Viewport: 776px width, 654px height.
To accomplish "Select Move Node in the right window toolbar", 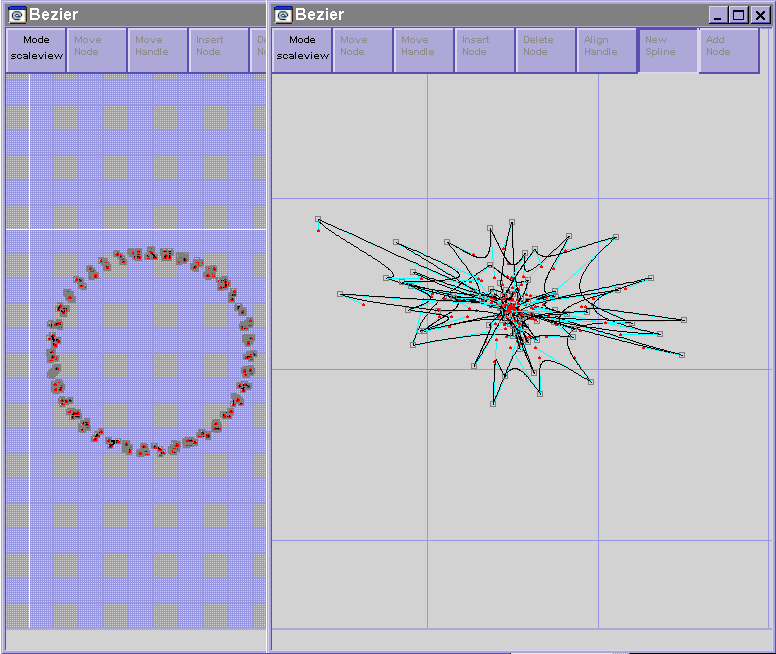I will click(363, 49).
